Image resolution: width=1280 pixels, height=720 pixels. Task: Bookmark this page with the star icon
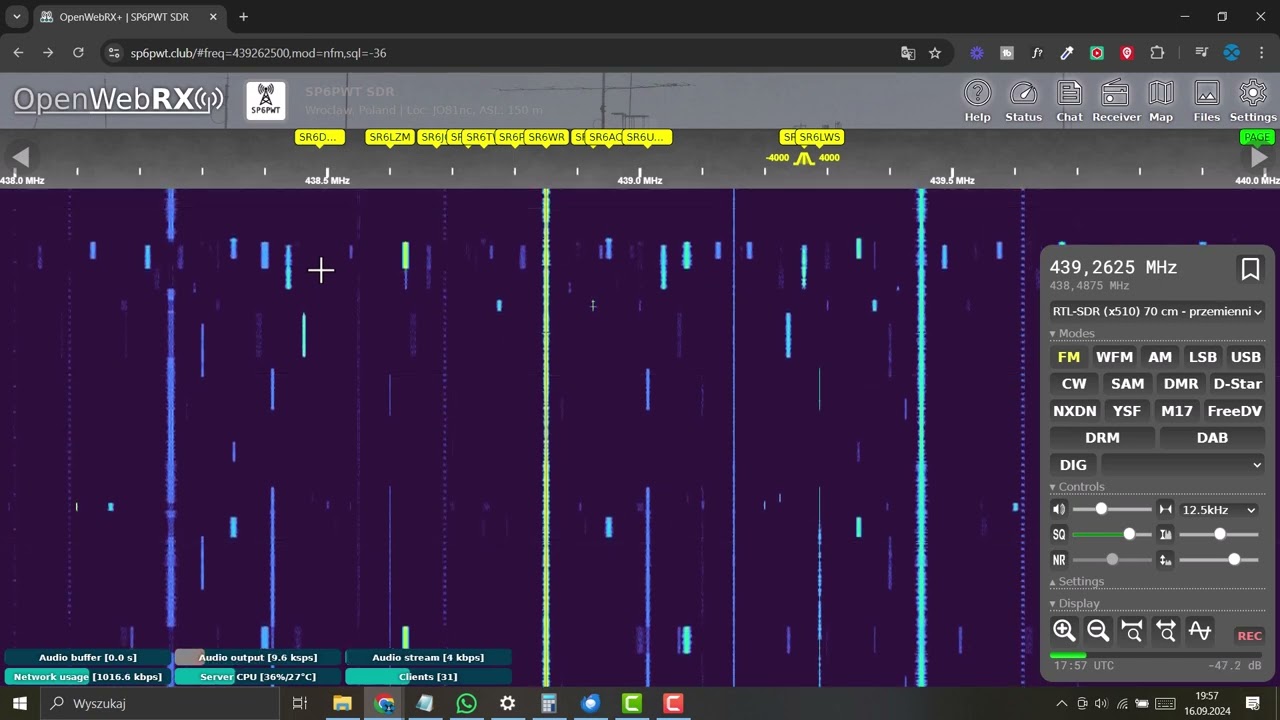tap(935, 53)
